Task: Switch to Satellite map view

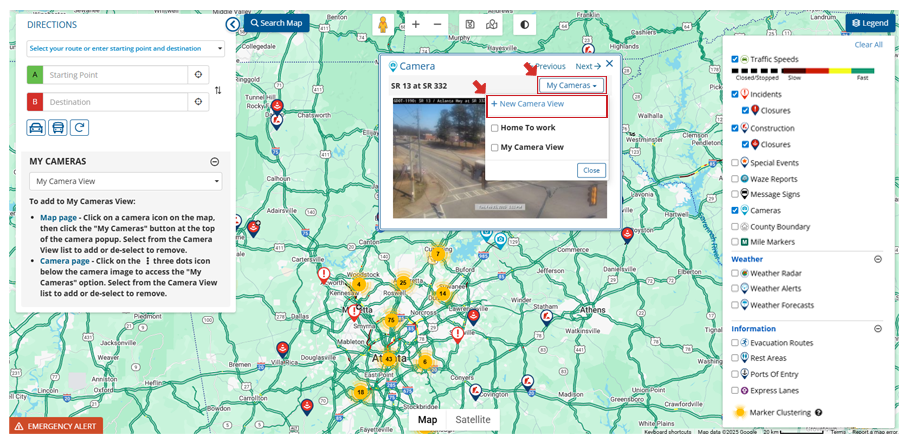Action: 473,420
